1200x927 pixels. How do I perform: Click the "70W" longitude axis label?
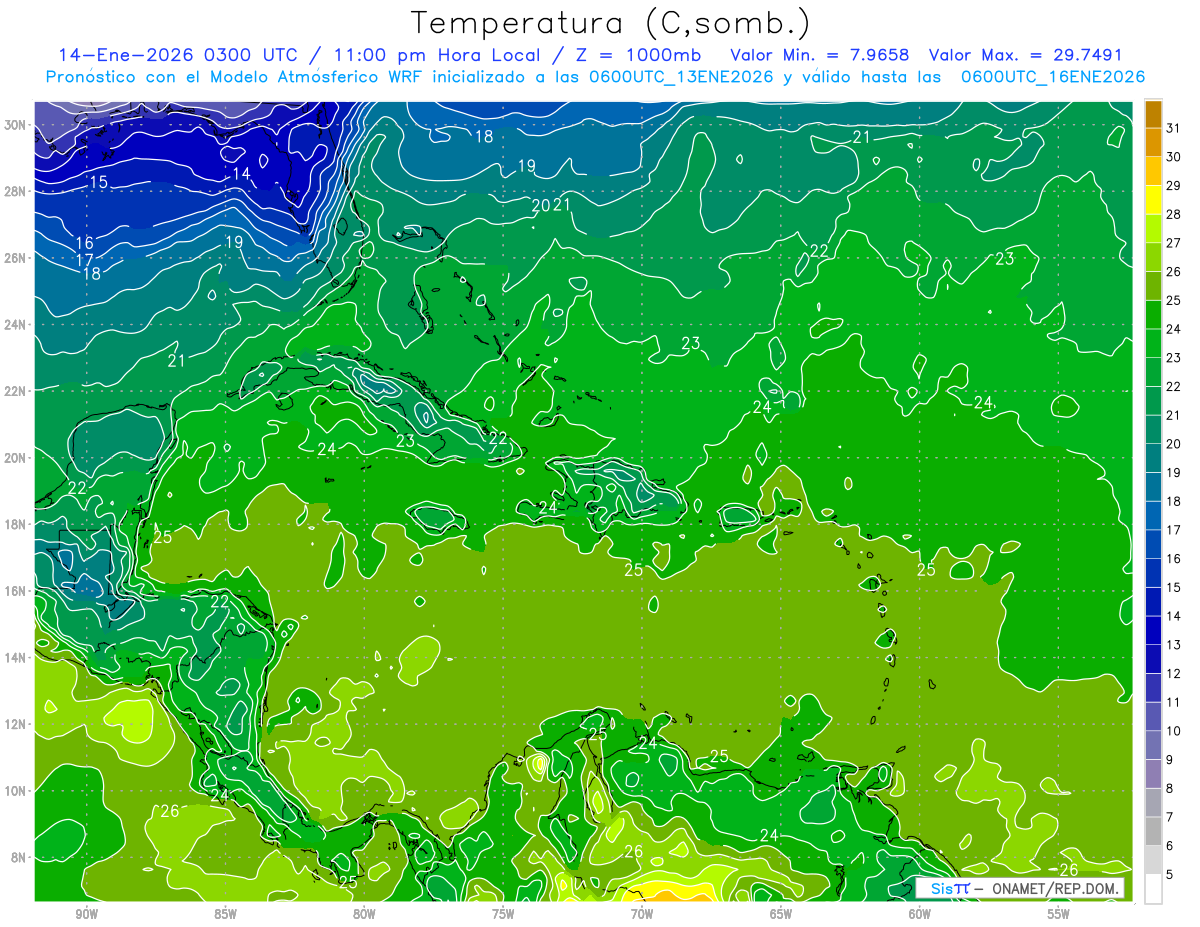pyautogui.click(x=642, y=914)
